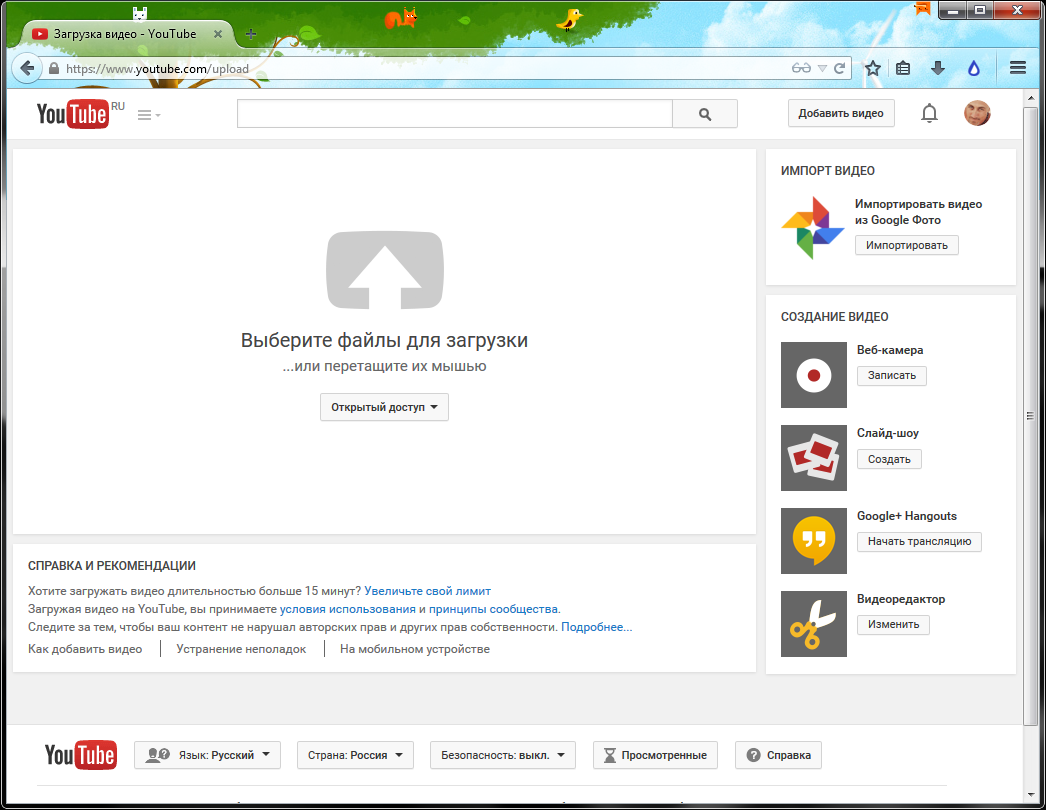Click the Подробнее... link
This screenshot has width=1046, height=810.
coord(596,627)
